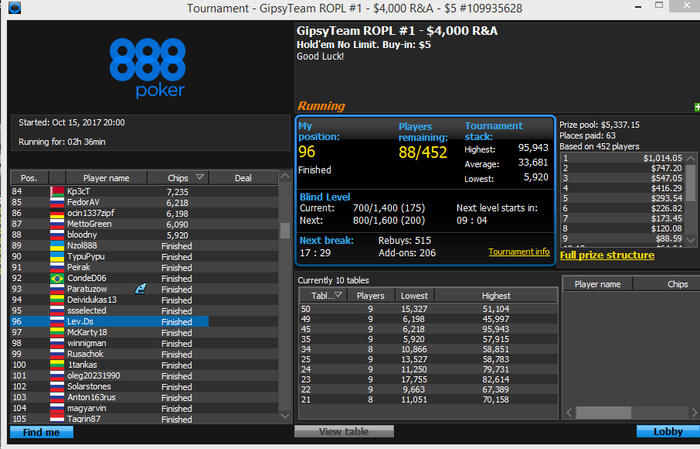This screenshot has height=449, width=700.
Task: Select player TypuPypu row
Action: tap(144, 257)
